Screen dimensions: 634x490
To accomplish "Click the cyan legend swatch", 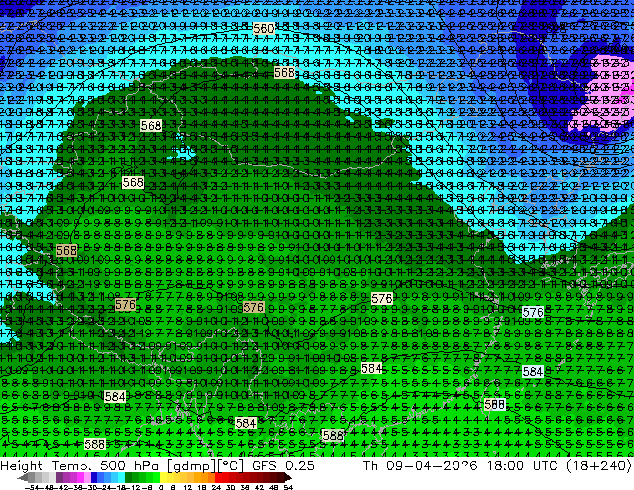I will [x=121, y=478].
